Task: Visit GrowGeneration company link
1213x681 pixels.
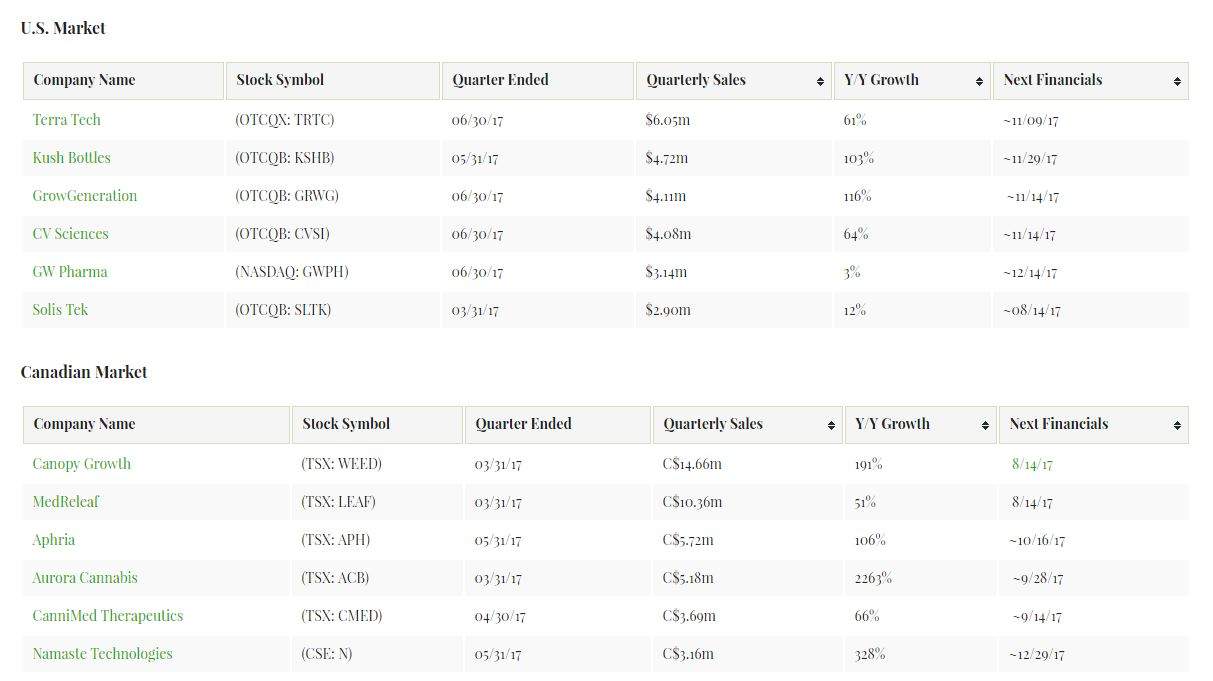Action: 84,196
